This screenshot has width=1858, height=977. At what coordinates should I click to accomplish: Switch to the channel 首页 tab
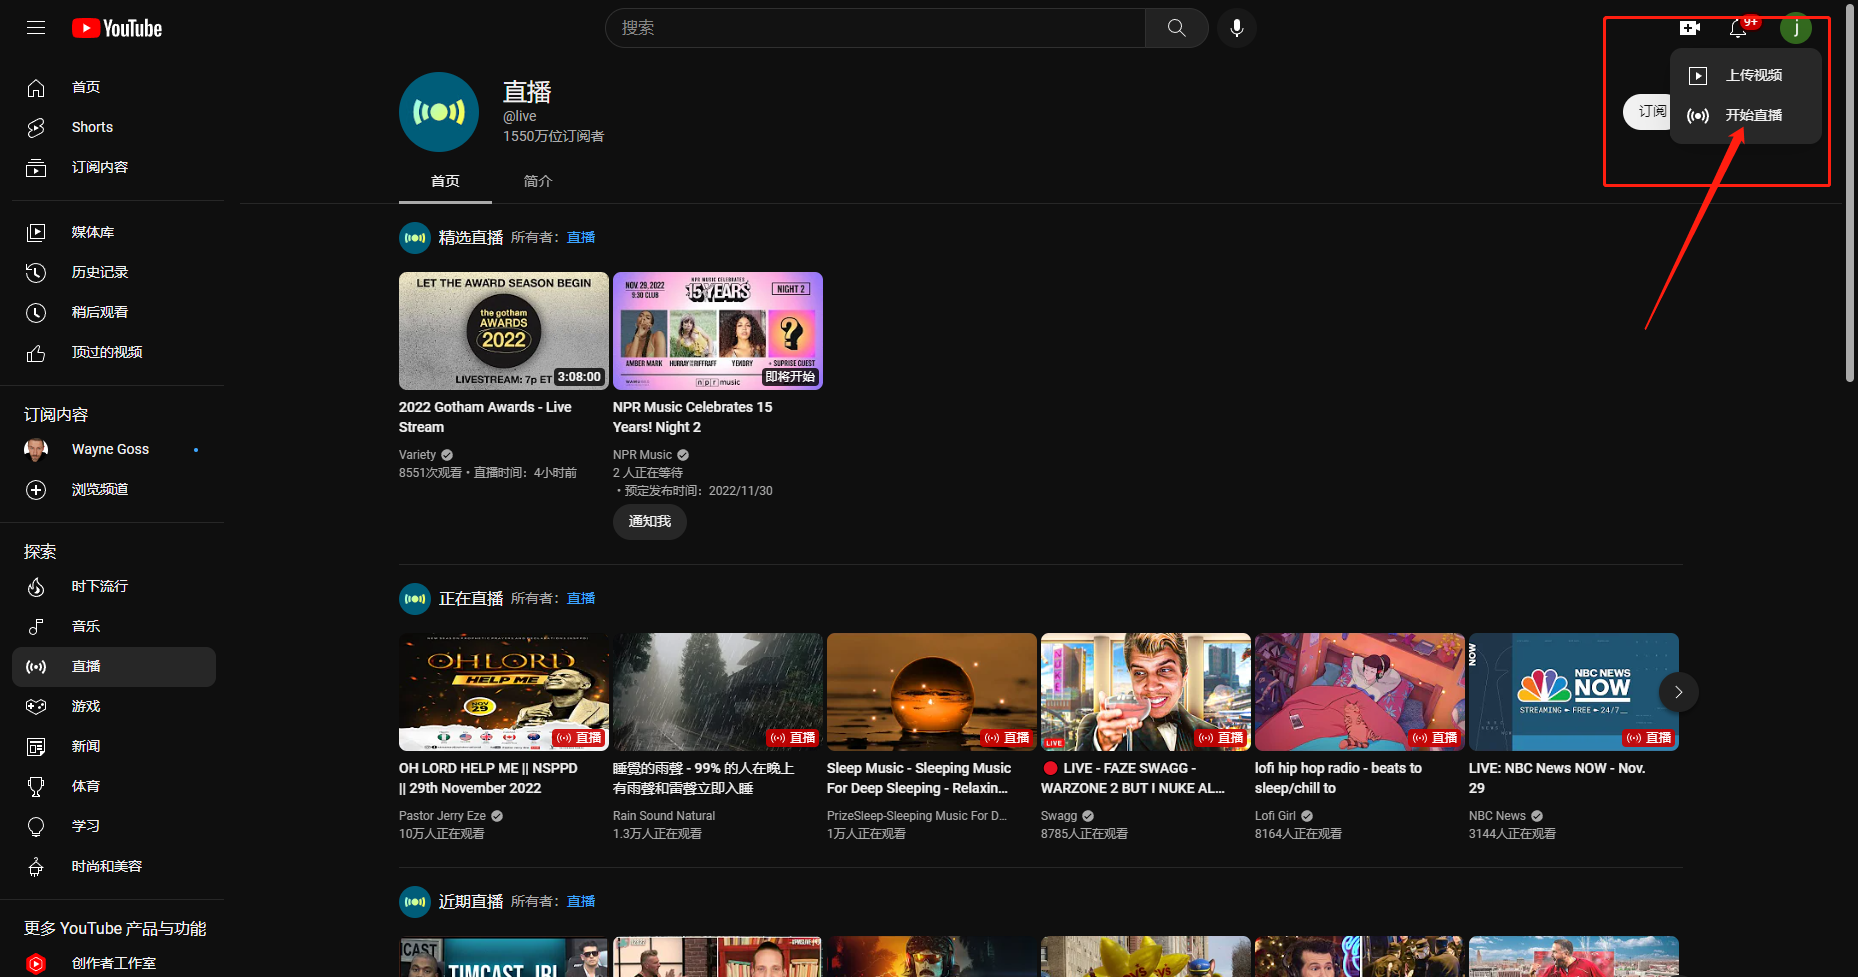click(445, 181)
